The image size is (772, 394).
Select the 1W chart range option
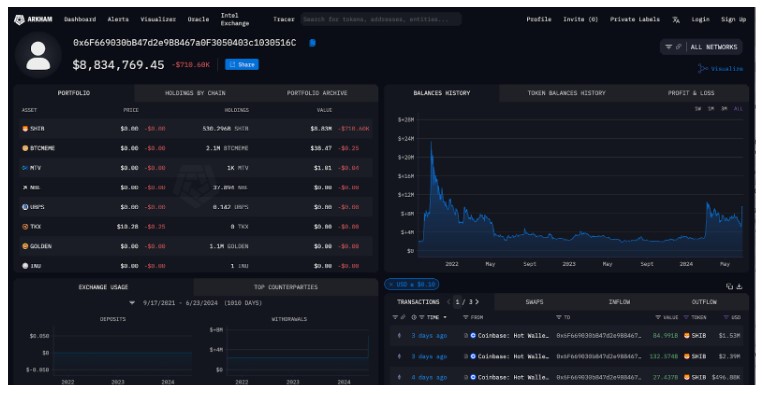point(698,108)
